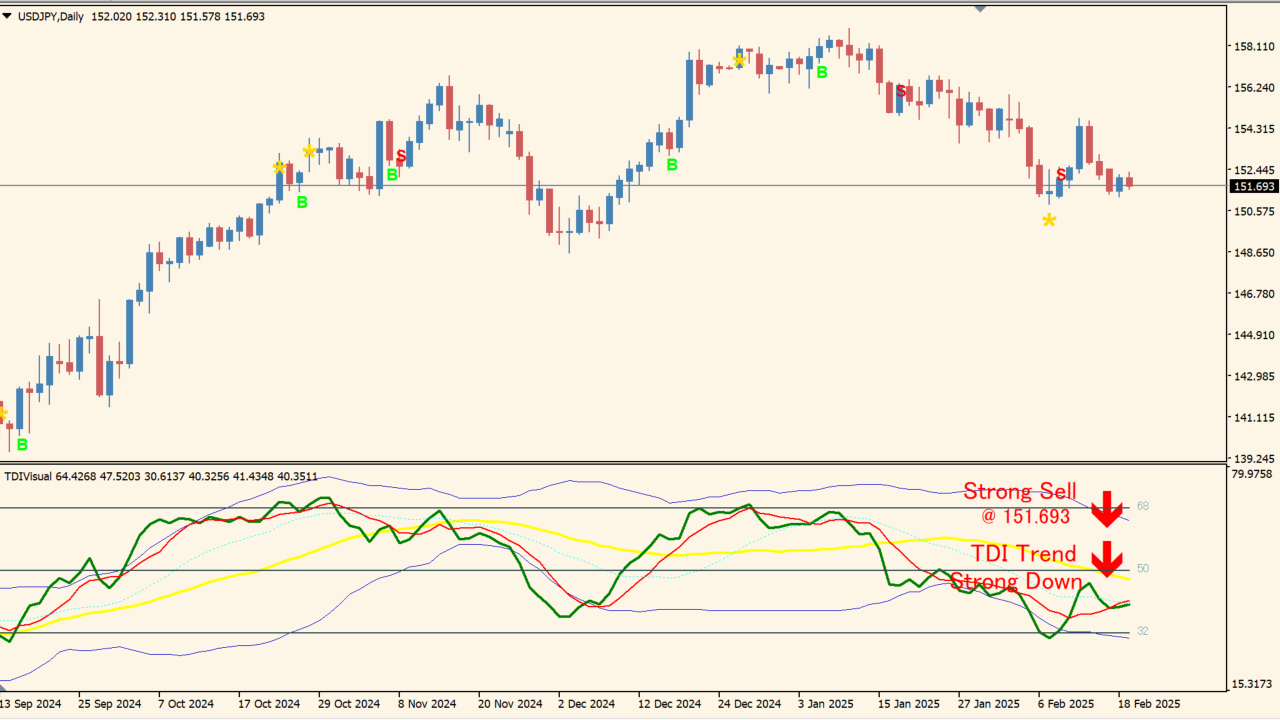
Task: Click the grey chart shift triangle at top
Action: 980,9
